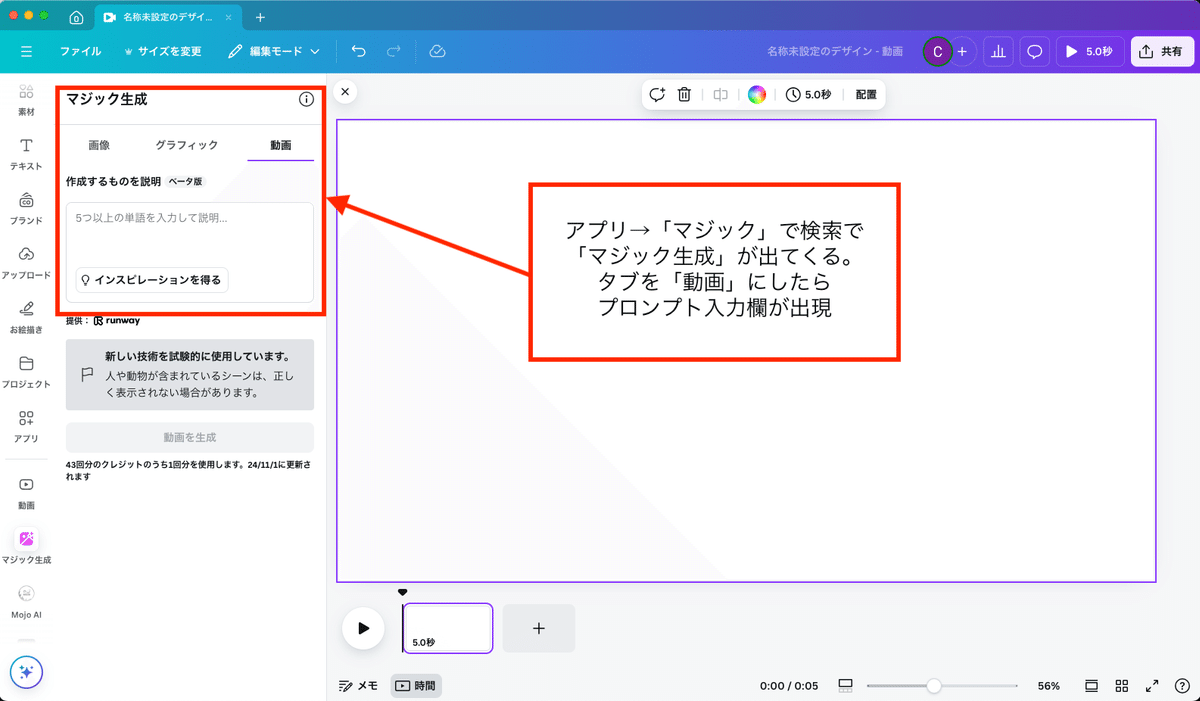Open the ブランド brand sidebar
Screen dimensions: 1200x701
tap(27, 208)
